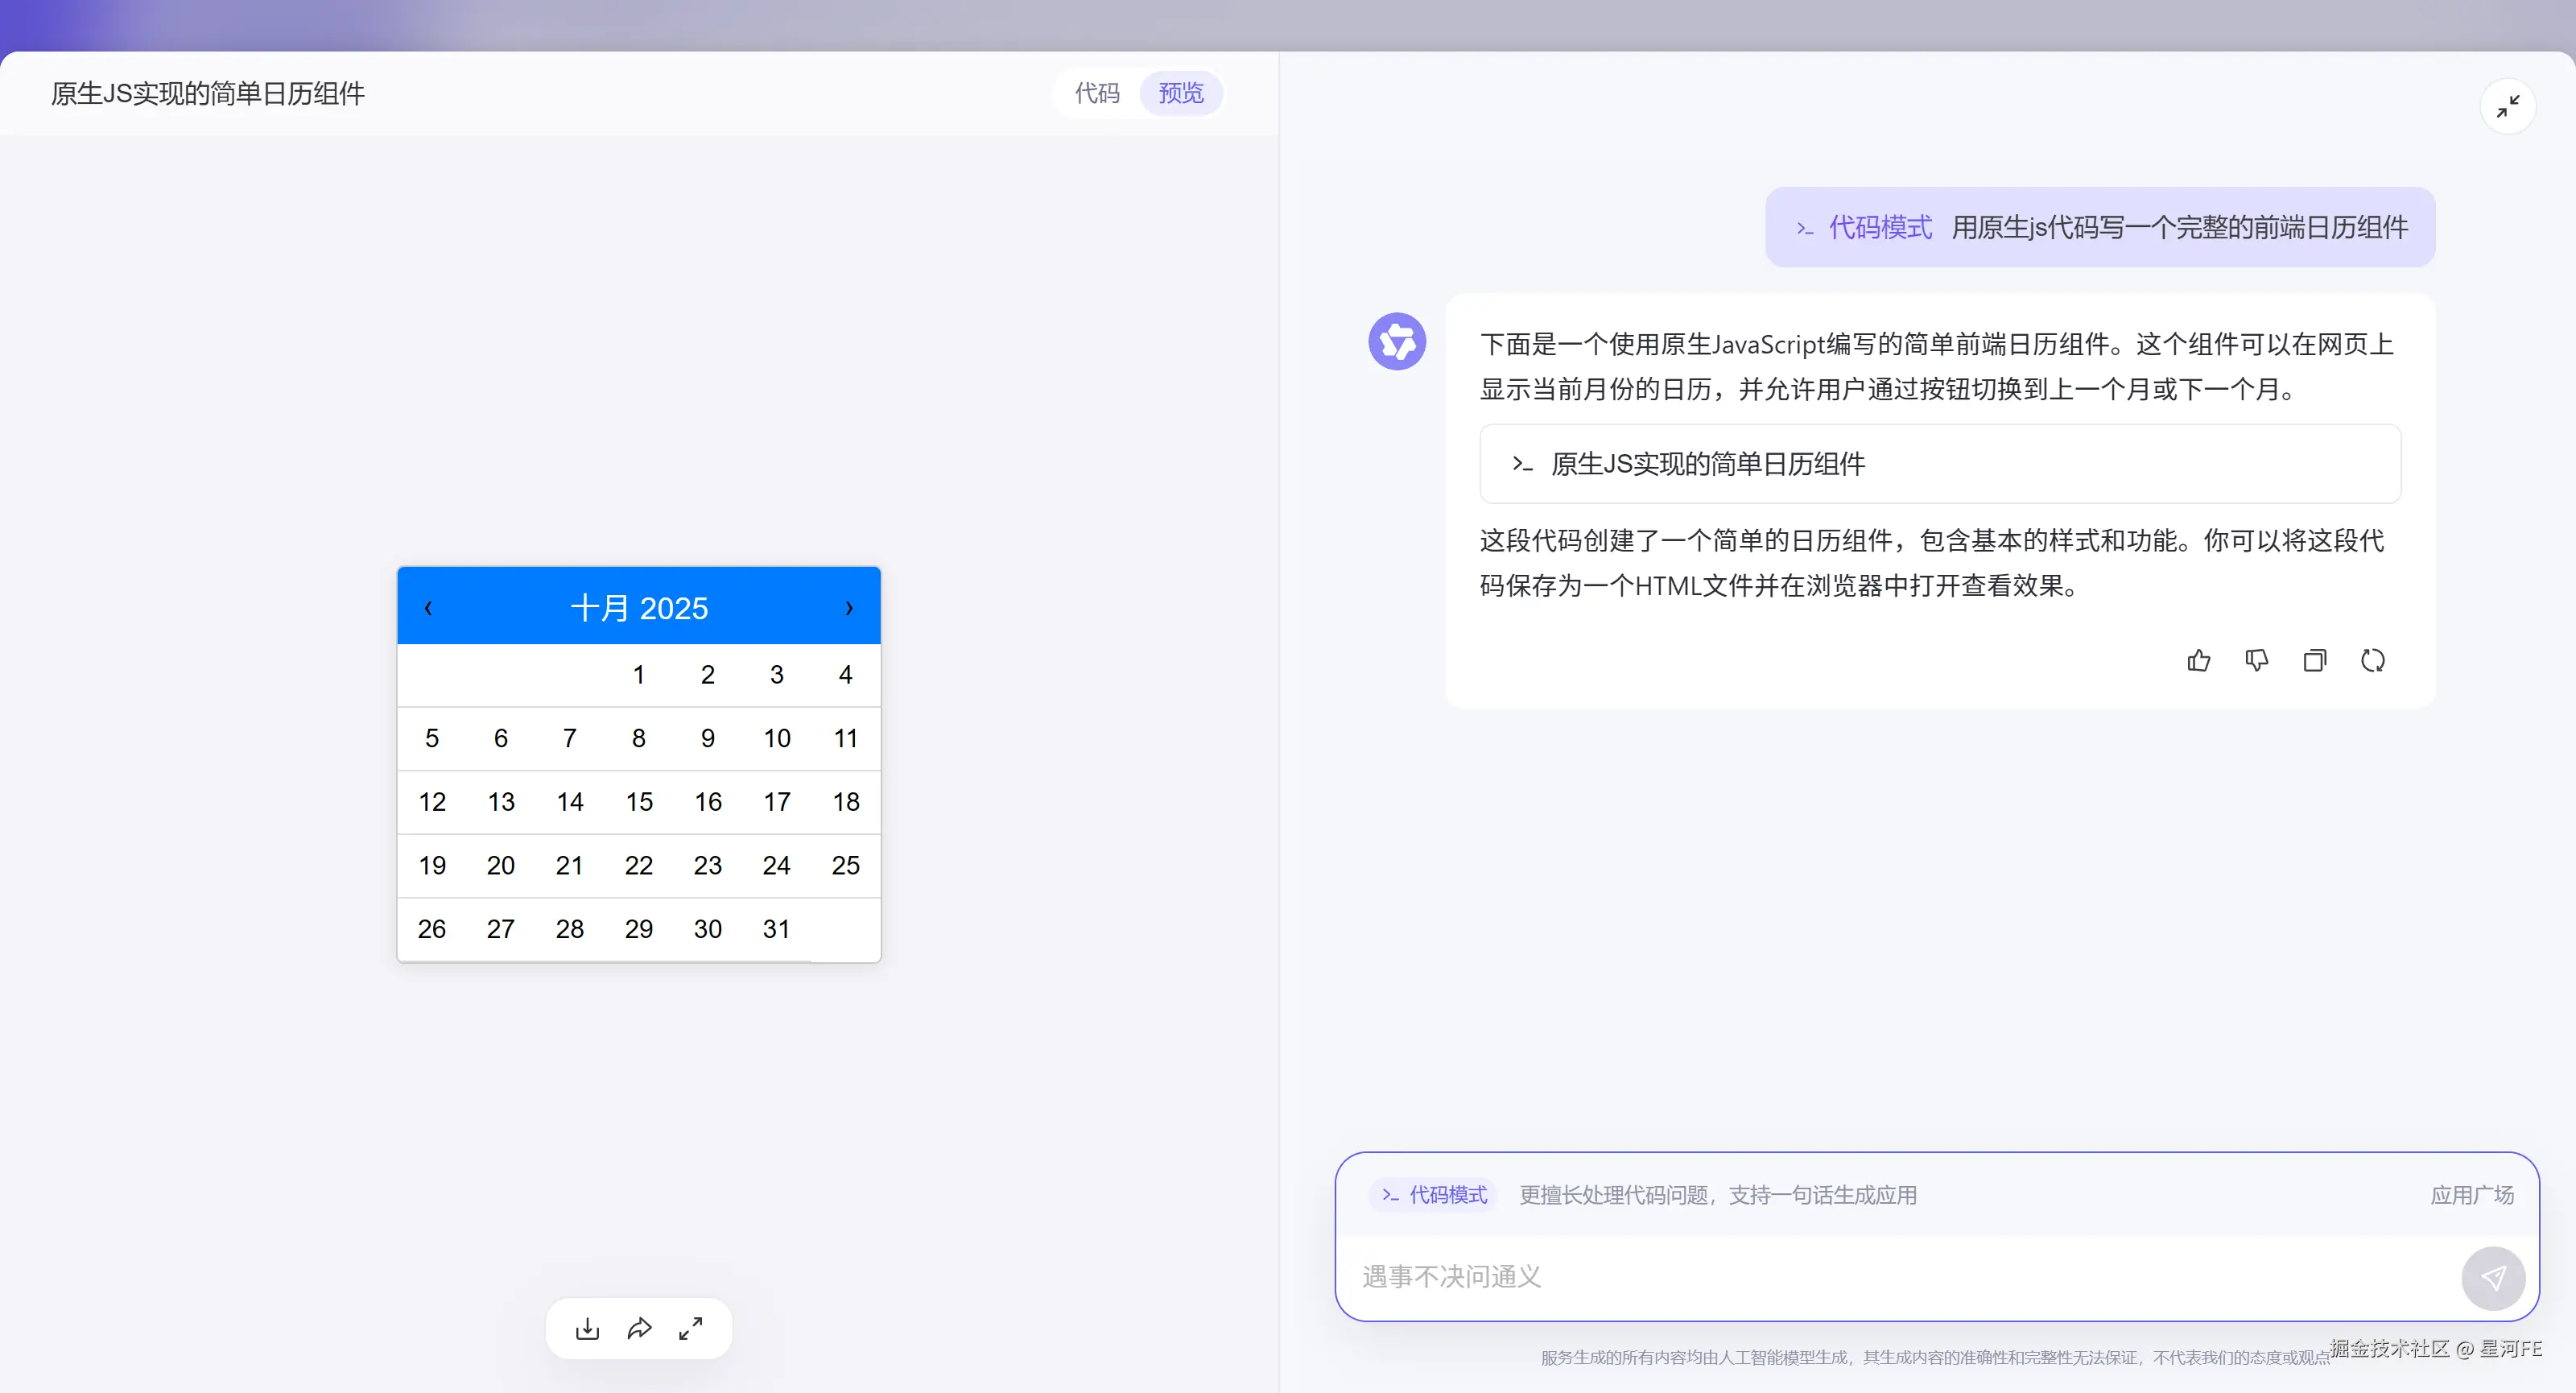
Task: Select day 27 in the calendar
Action: point(501,929)
